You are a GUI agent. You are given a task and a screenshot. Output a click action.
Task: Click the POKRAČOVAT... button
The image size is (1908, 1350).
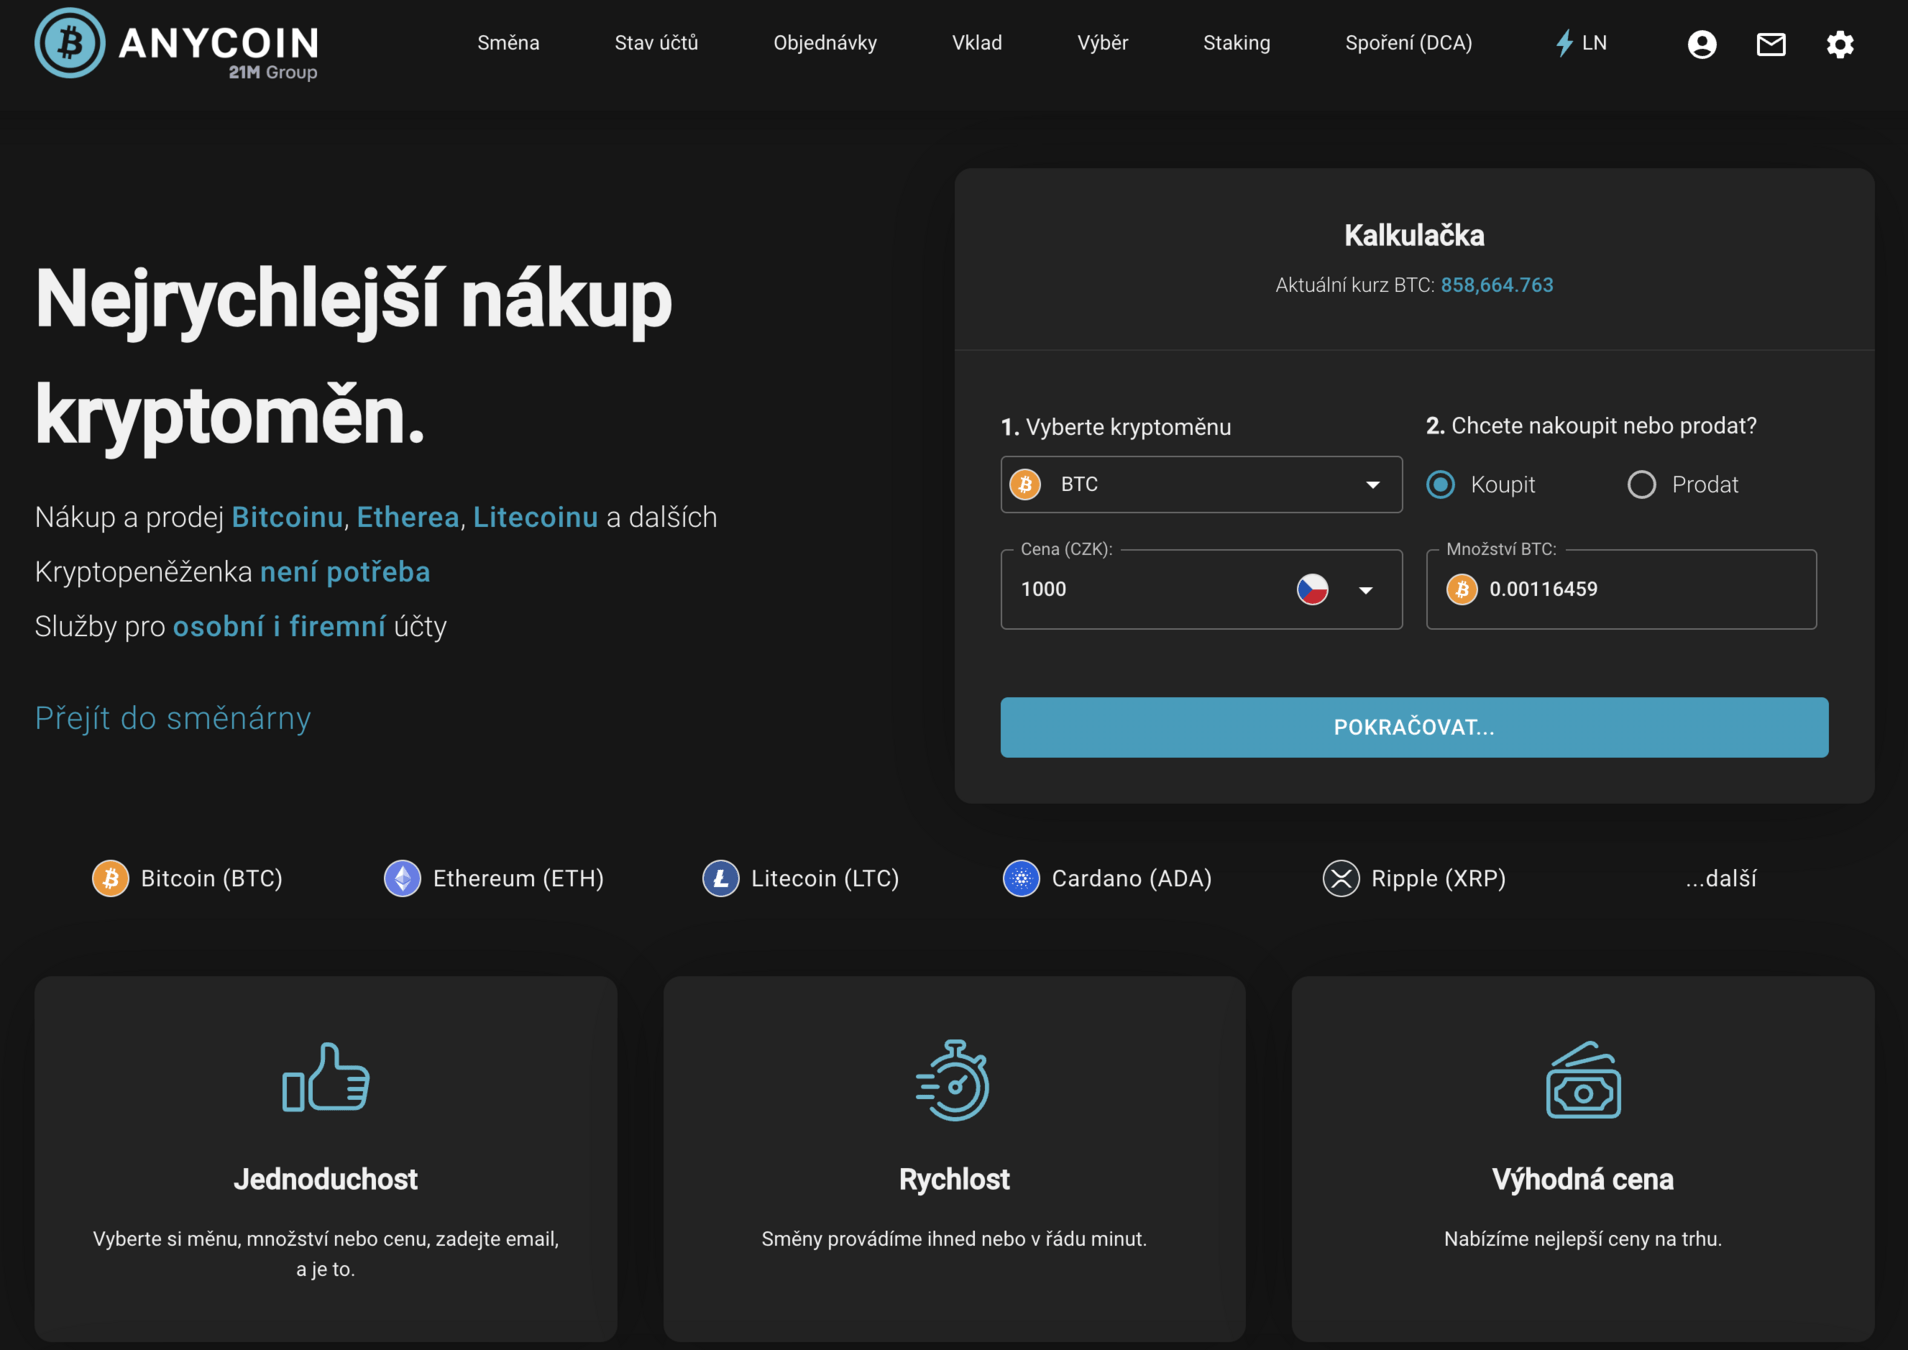[x=1414, y=727]
